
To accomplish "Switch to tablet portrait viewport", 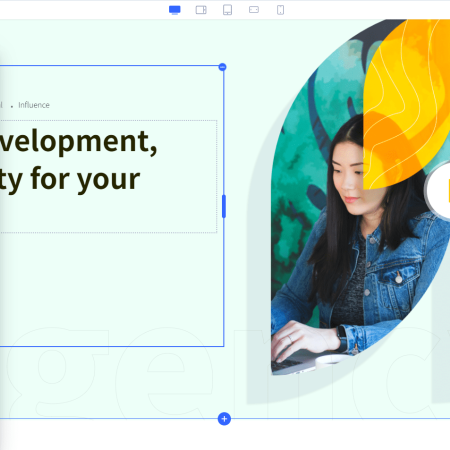I will point(227,10).
